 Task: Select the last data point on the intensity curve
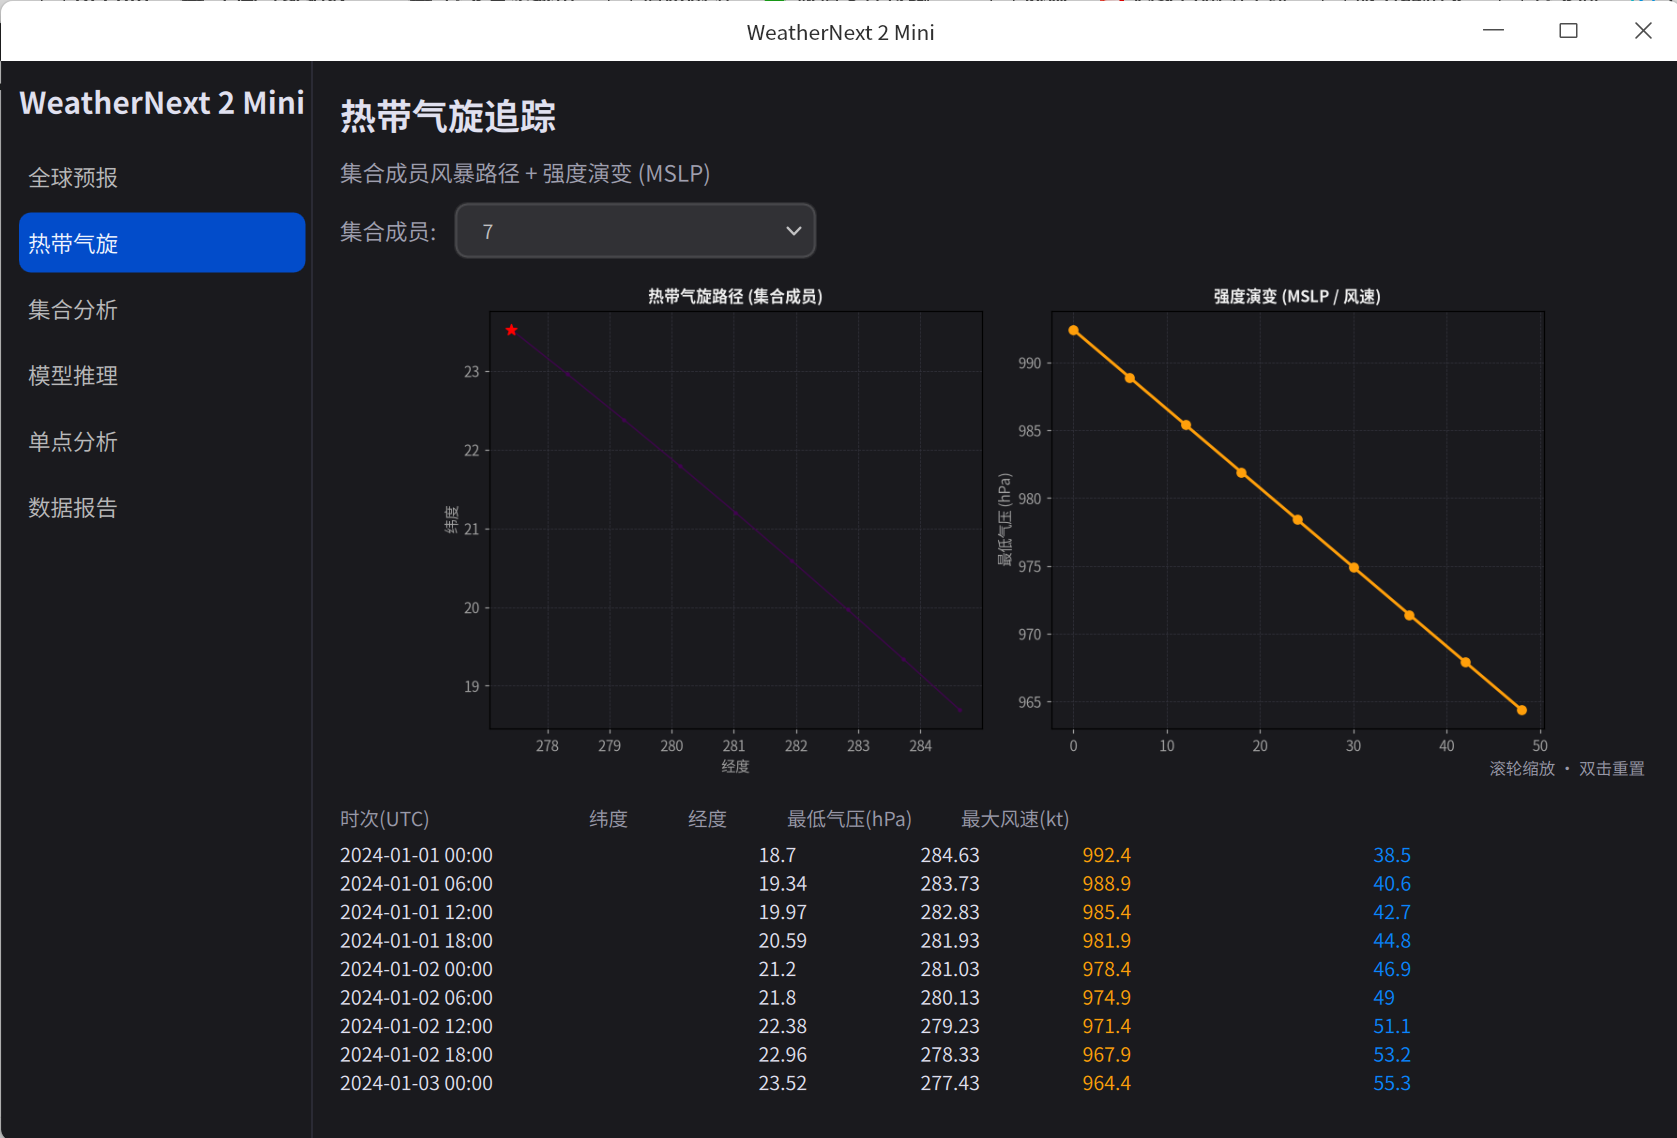coord(1522,710)
